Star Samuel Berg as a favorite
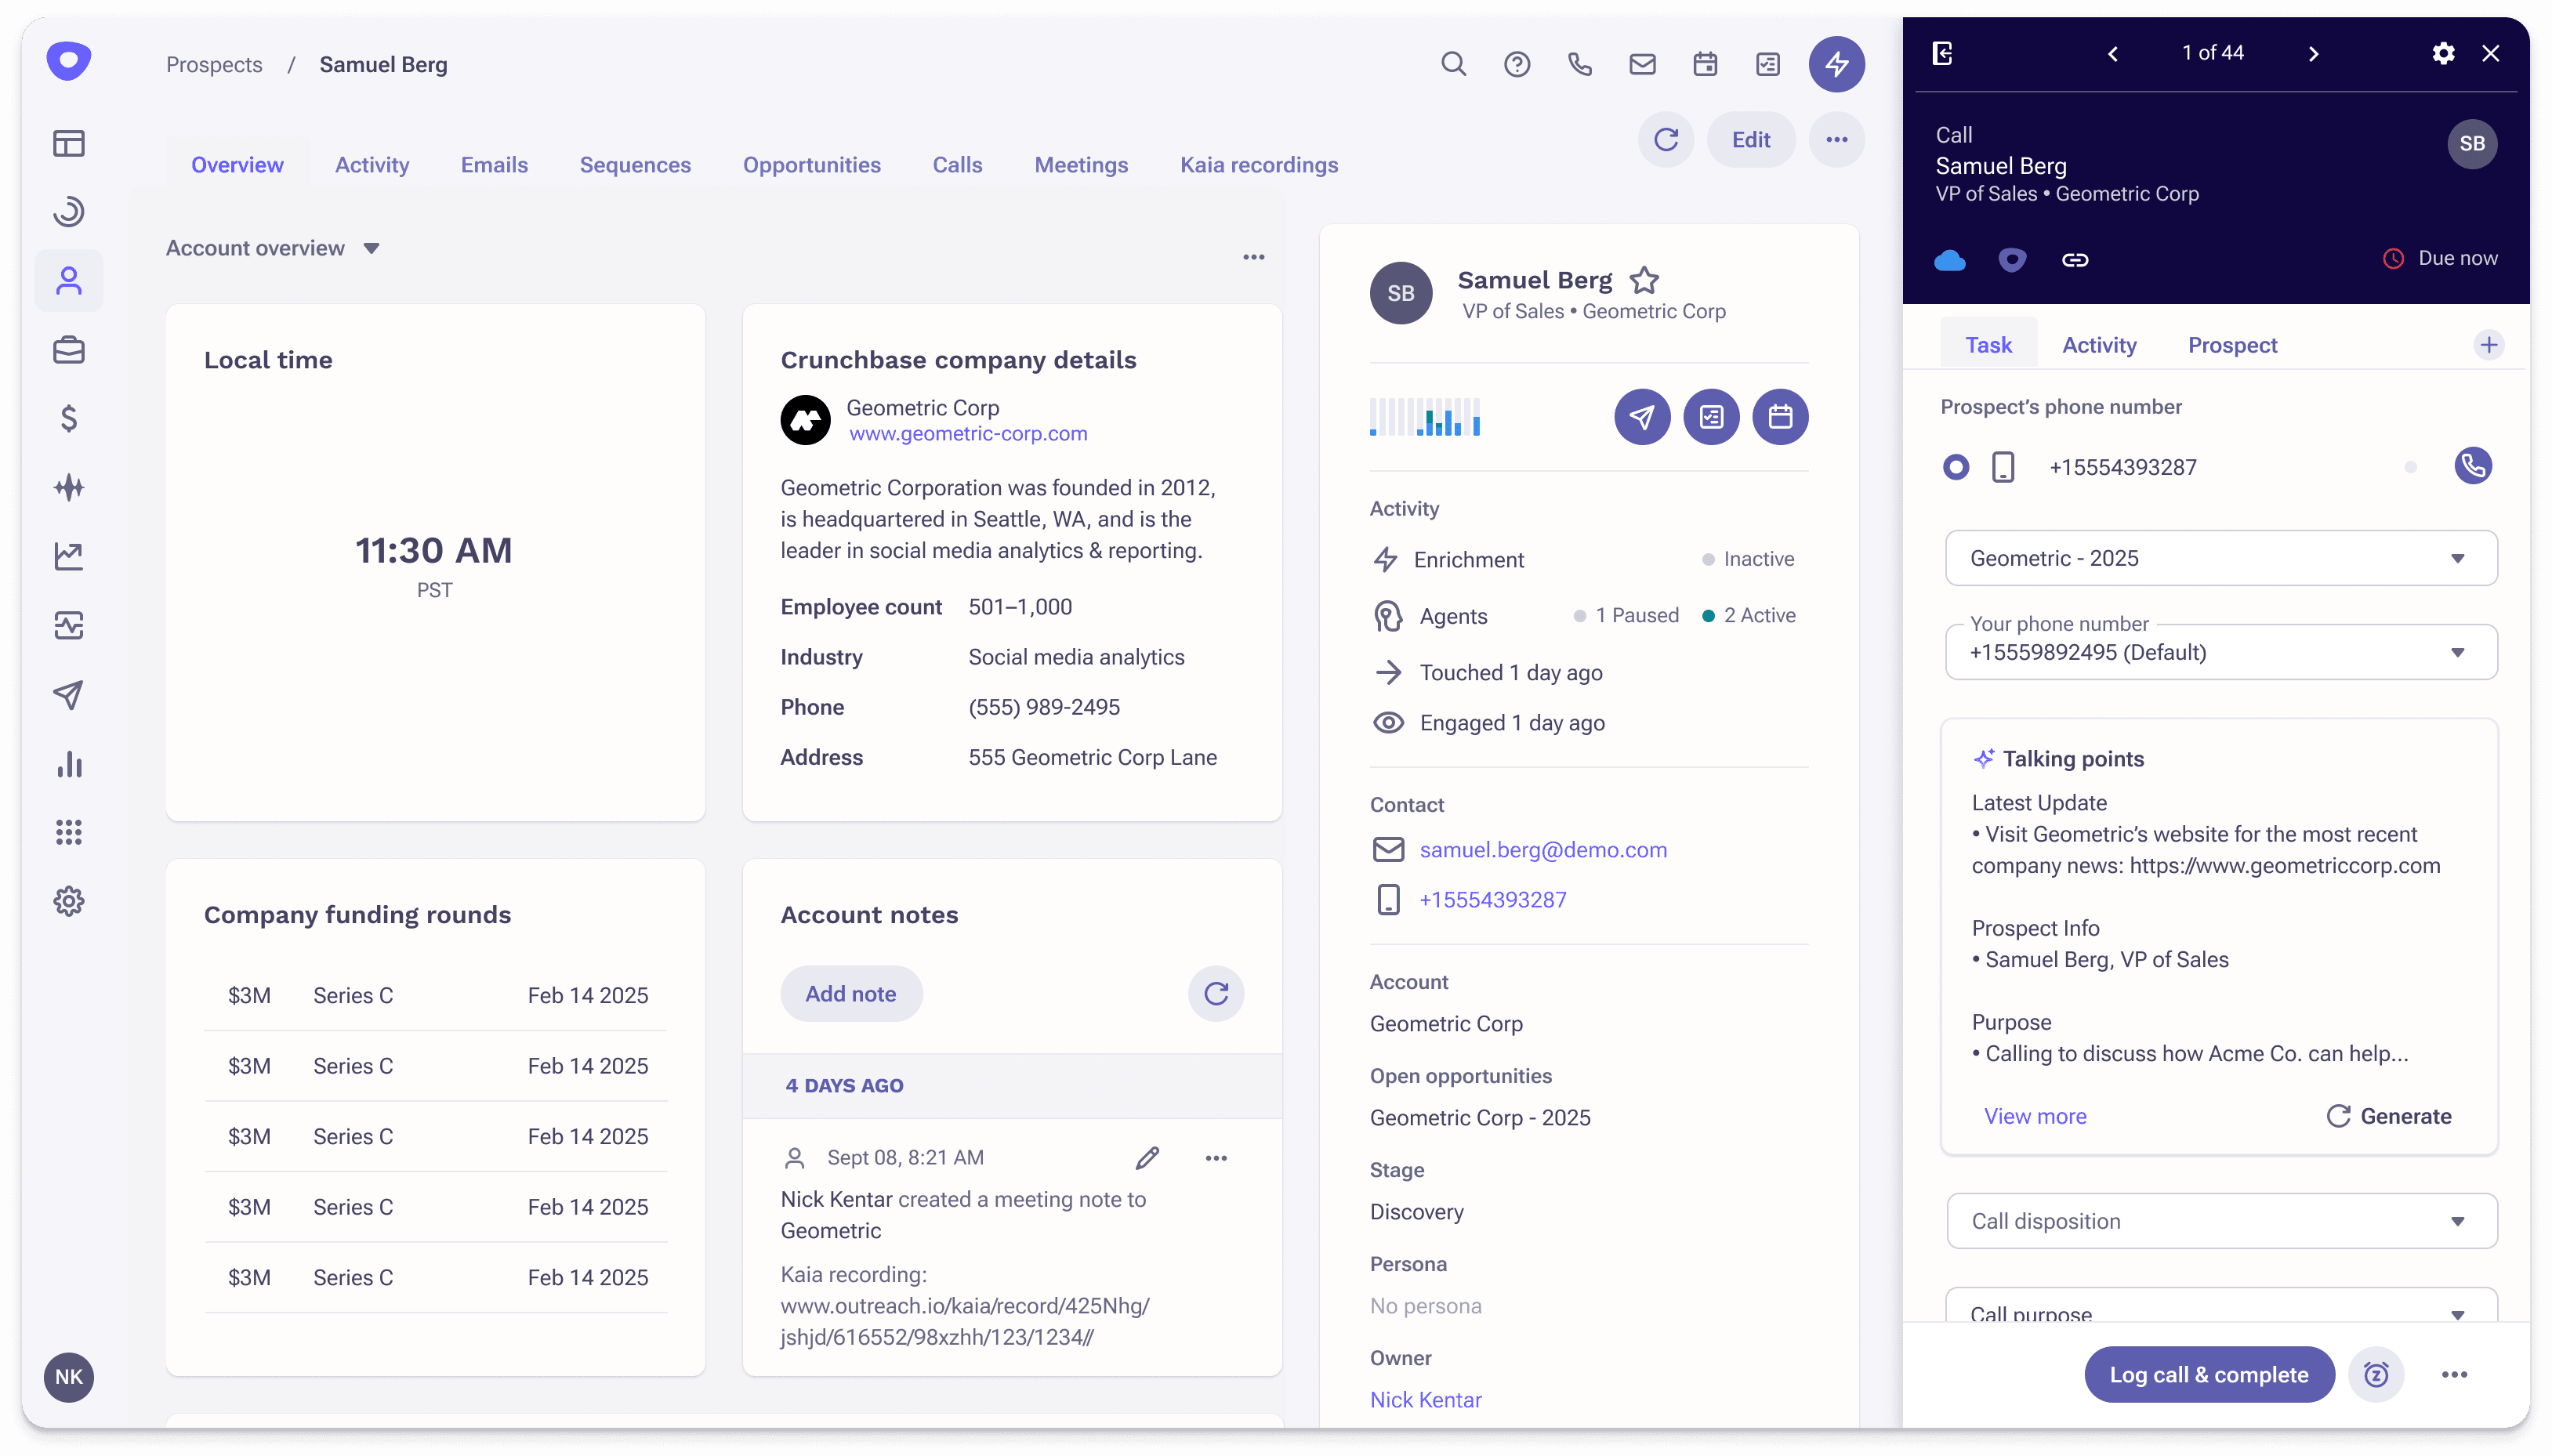The image size is (2552, 1456). (x=1644, y=279)
